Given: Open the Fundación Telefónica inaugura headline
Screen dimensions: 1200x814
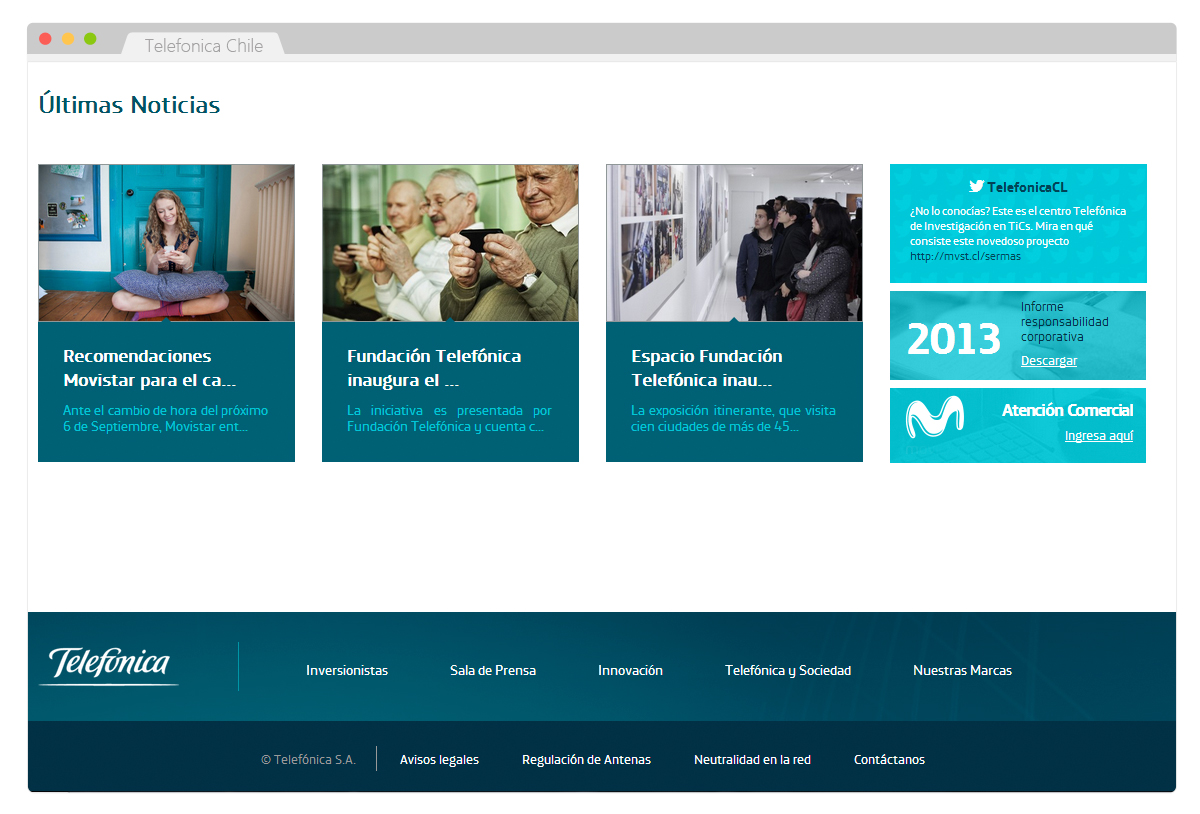Looking at the screenshot, I should [x=434, y=368].
